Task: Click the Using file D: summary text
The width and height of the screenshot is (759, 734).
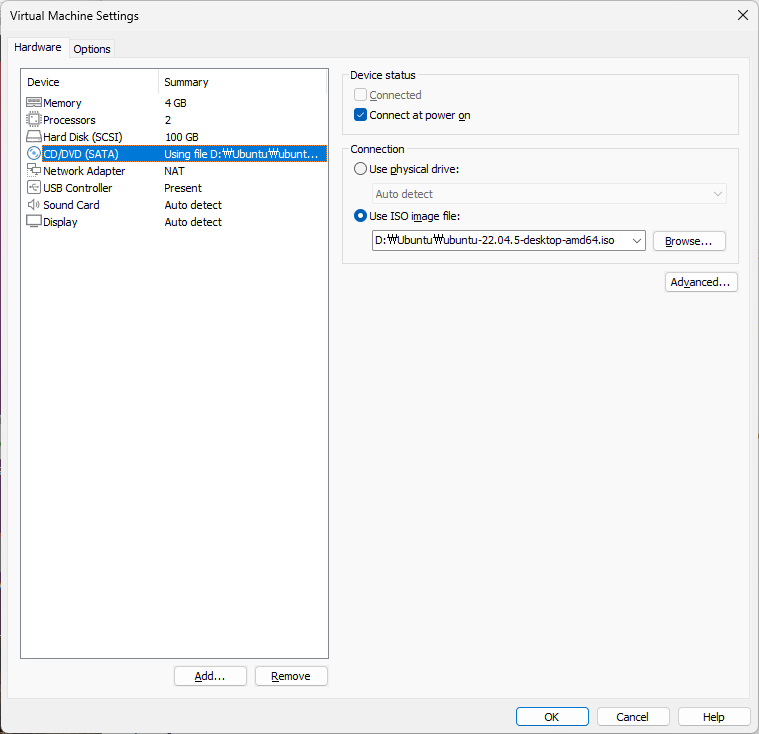Action: [x=241, y=154]
